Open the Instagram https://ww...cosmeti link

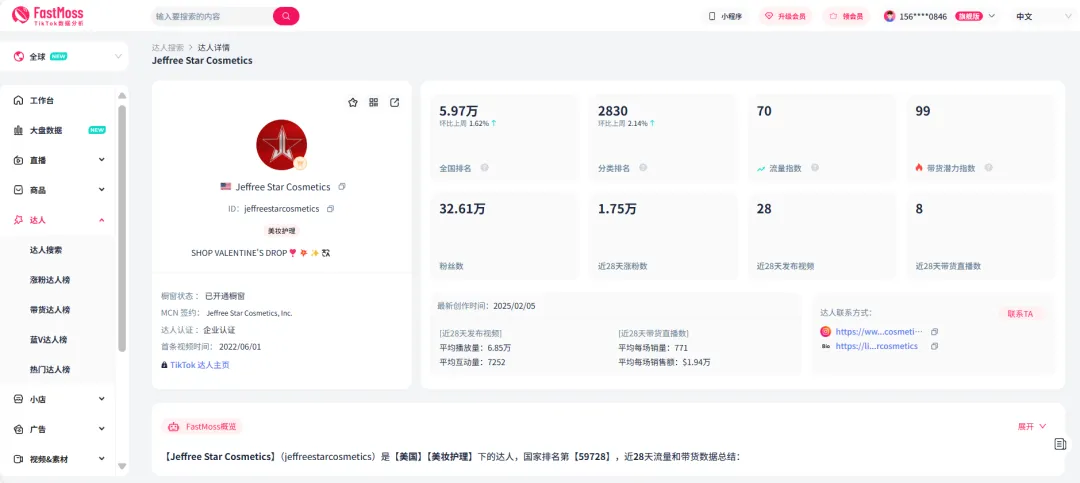coord(879,331)
